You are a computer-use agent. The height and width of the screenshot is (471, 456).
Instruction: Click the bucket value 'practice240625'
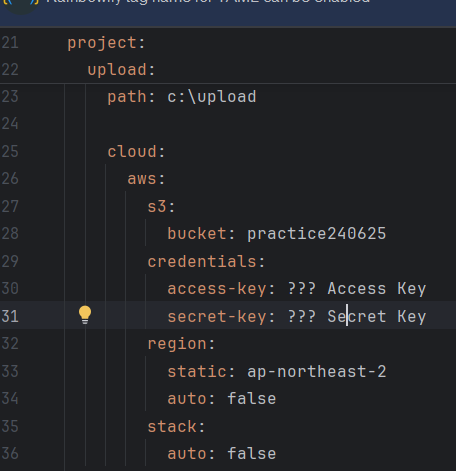[x=317, y=234]
